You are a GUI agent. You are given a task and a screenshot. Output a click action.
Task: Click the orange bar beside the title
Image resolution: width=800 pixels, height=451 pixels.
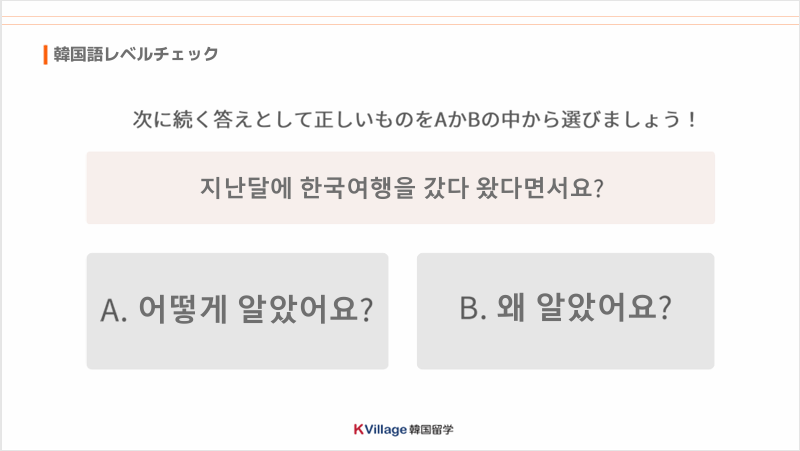click(x=46, y=54)
